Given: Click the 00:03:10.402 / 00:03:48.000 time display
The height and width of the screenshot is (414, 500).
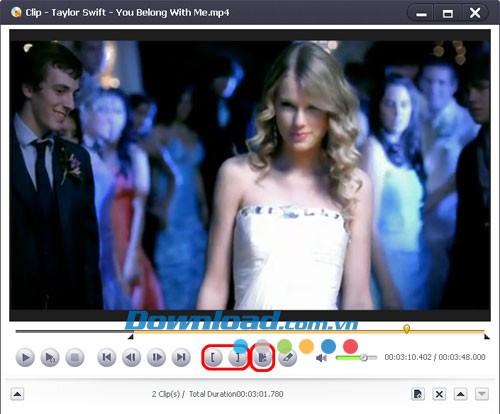Looking at the screenshot, I should click(x=435, y=357).
